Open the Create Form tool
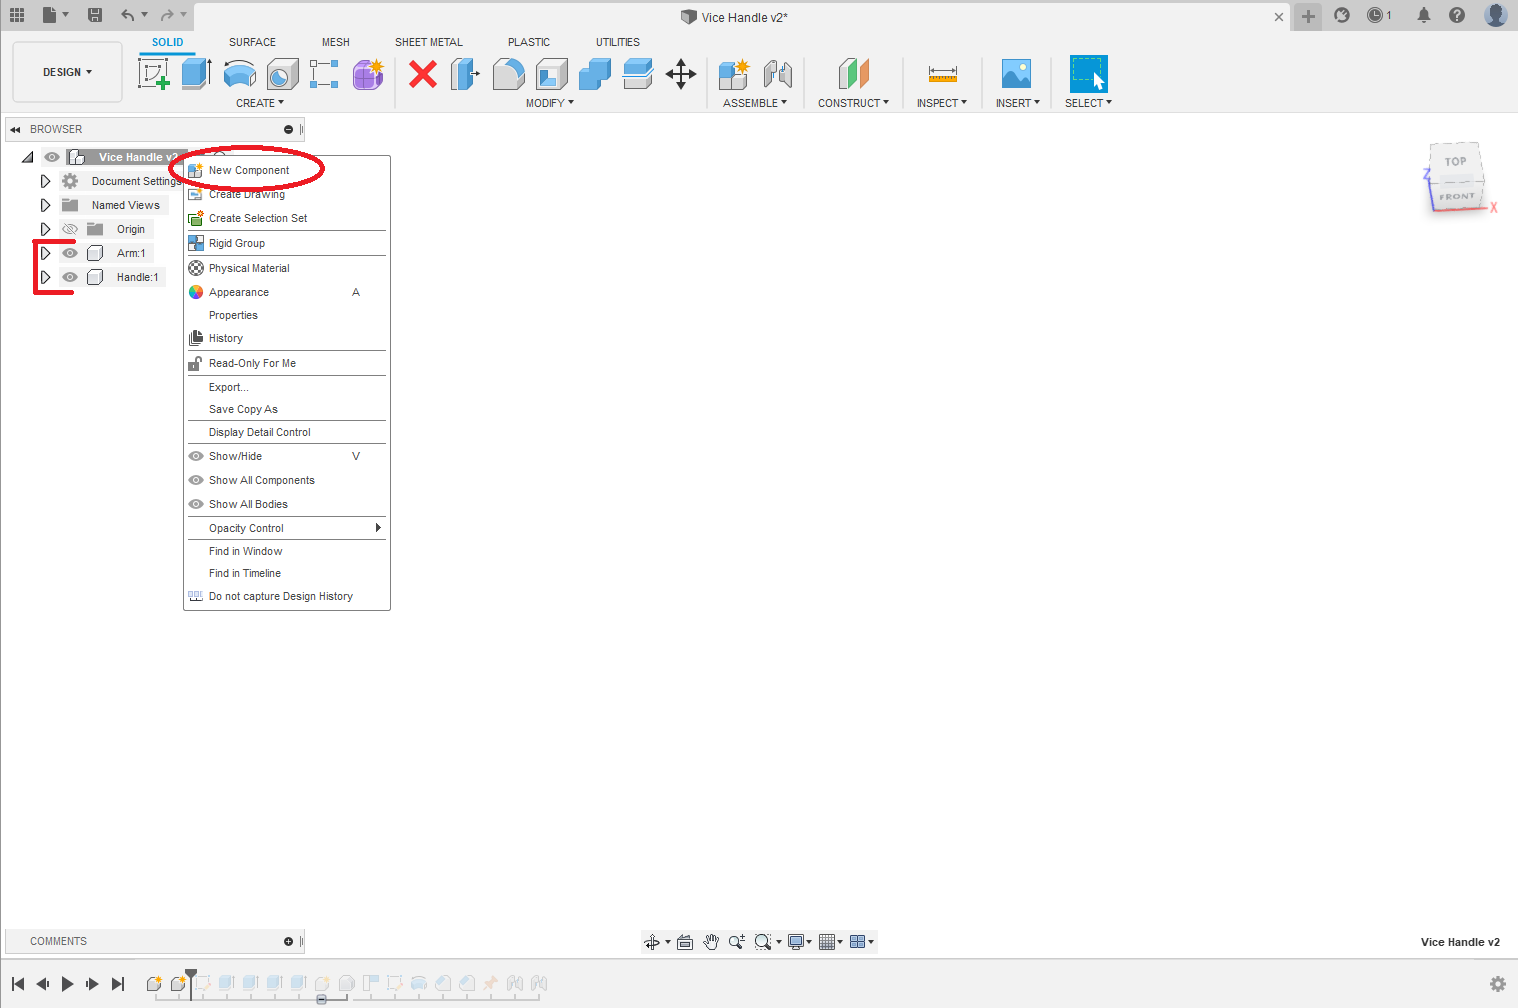Screen dimensions: 1520x1008 click(368, 74)
